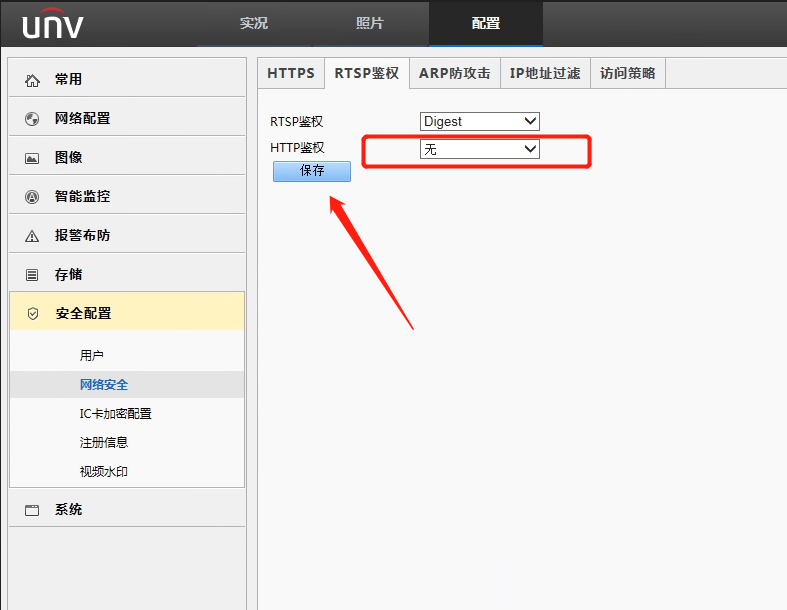The height and width of the screenshot is (610, 787).
Task: Click the home icon beside 常用
Action: [32, 80]
